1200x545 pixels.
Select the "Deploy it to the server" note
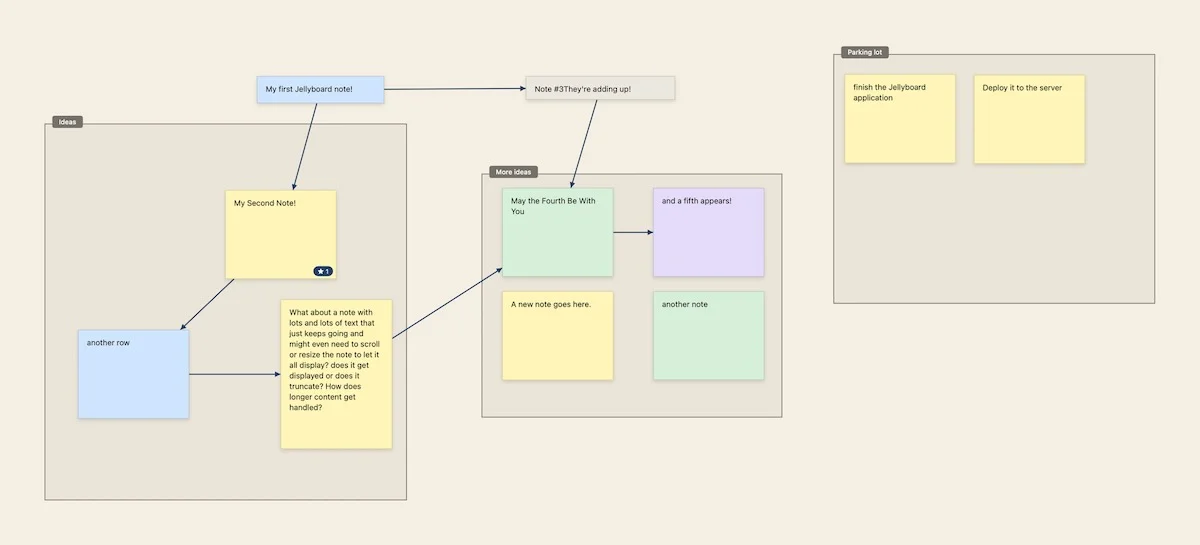click(x=1029, y=119)
